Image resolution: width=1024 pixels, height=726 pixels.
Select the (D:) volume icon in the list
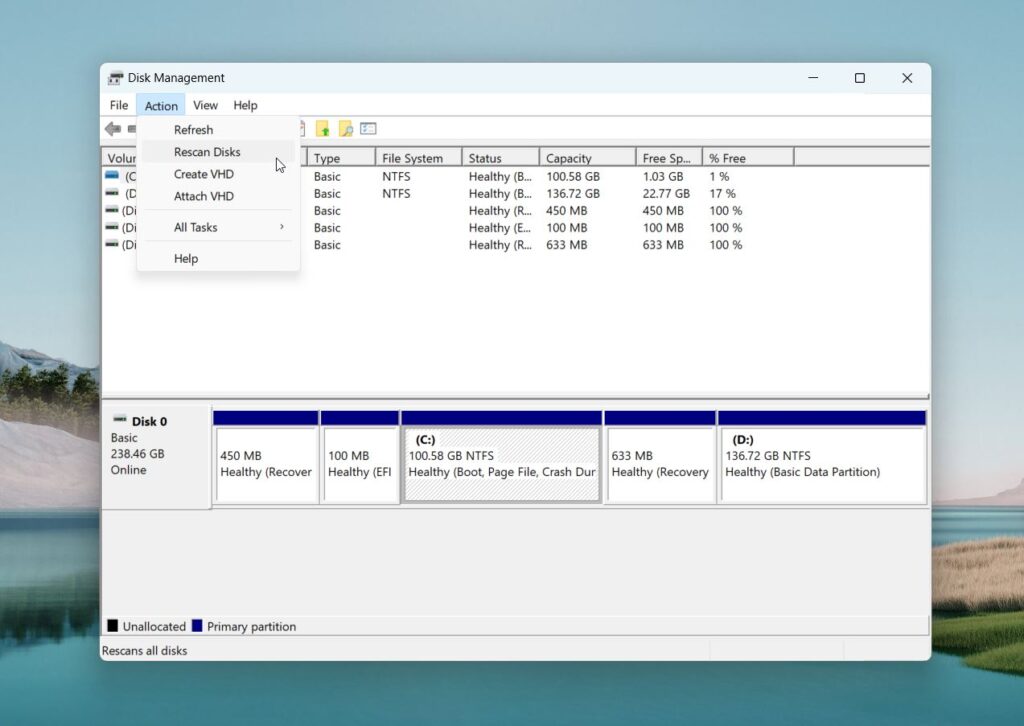point(110,193)
